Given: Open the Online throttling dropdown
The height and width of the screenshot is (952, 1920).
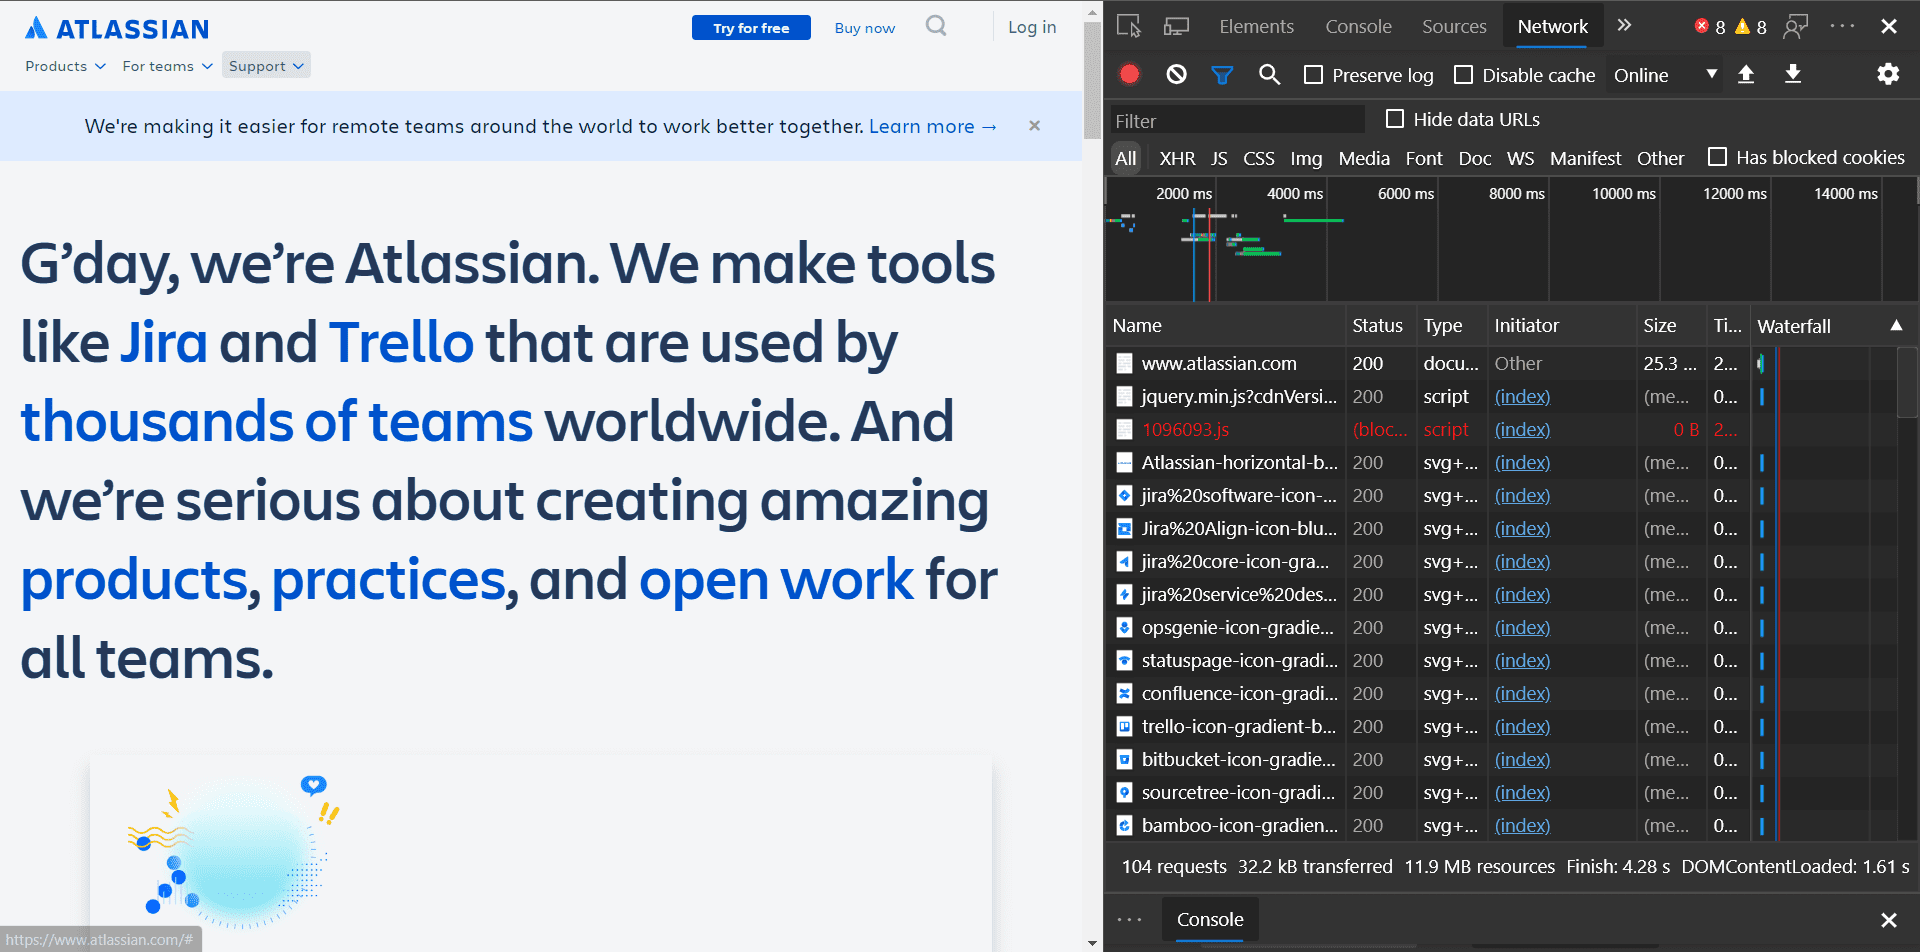Looking at the screenshot, I should [x=1664, y=75].
